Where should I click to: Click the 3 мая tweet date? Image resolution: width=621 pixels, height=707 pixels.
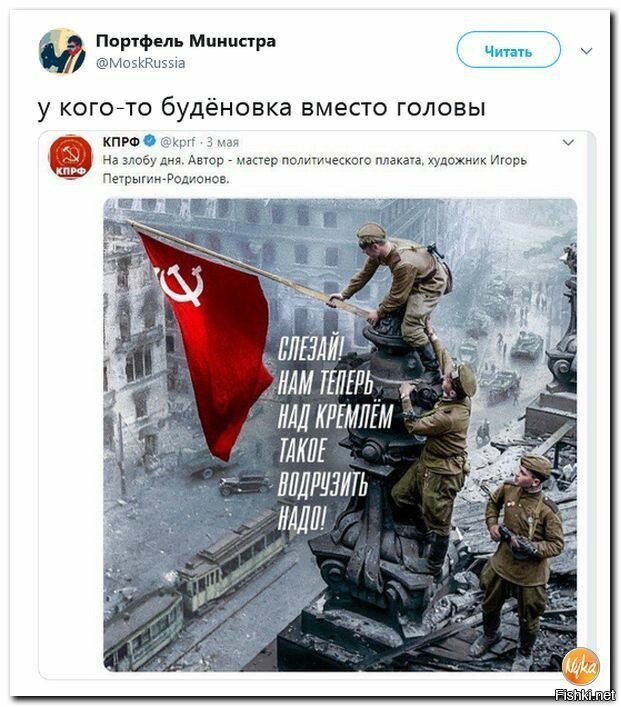tap(222, 142)
